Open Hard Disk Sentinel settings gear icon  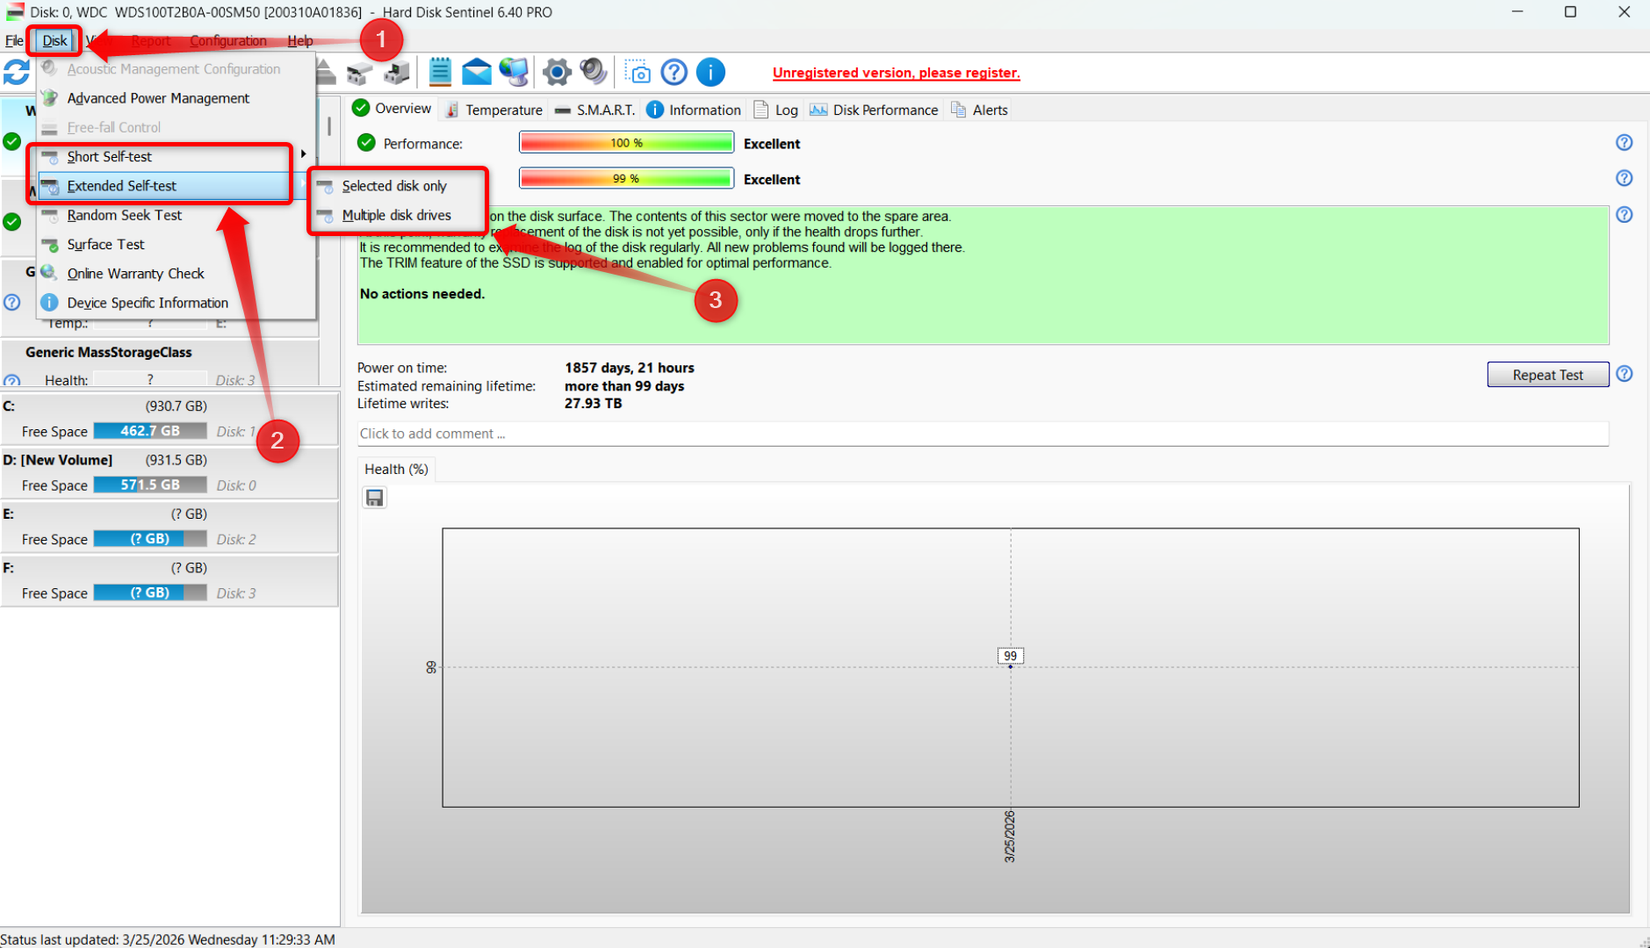(x=556, y=72)
